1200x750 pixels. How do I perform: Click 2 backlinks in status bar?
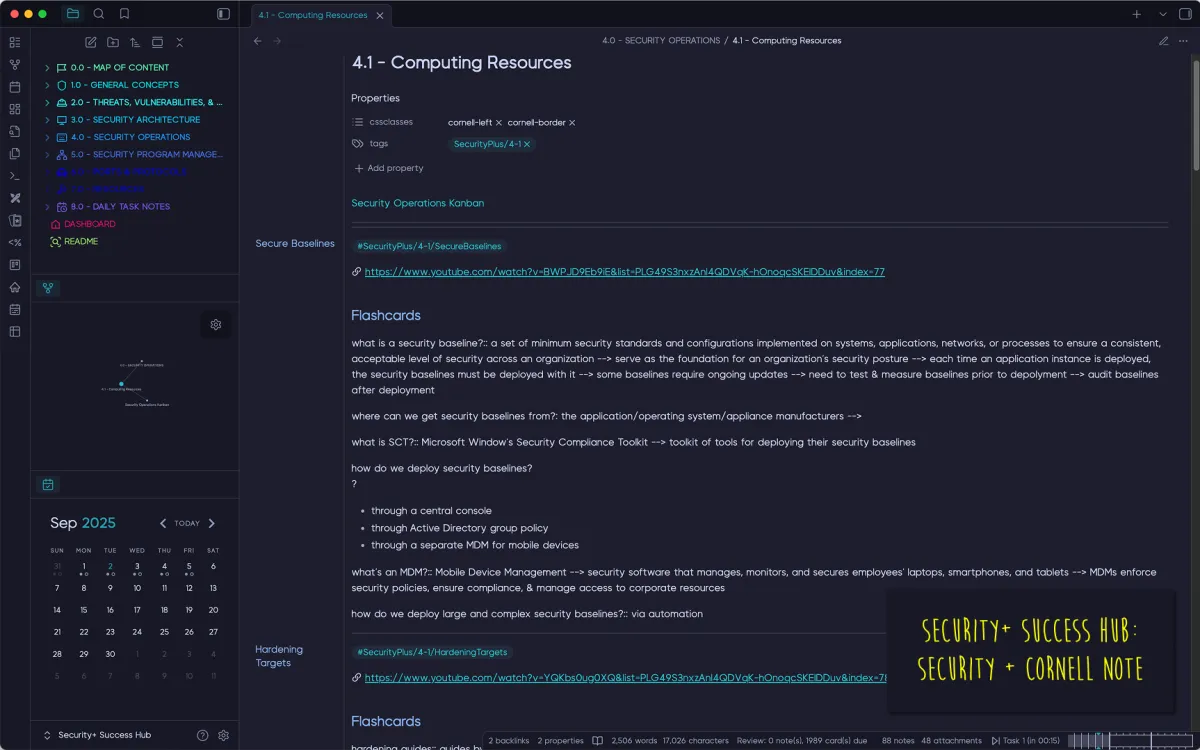pos(509,741)
